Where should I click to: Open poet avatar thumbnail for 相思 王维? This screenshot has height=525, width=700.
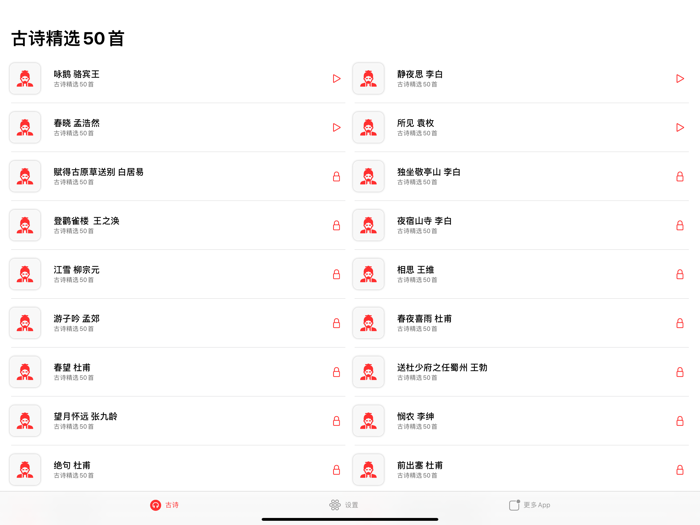368,274
